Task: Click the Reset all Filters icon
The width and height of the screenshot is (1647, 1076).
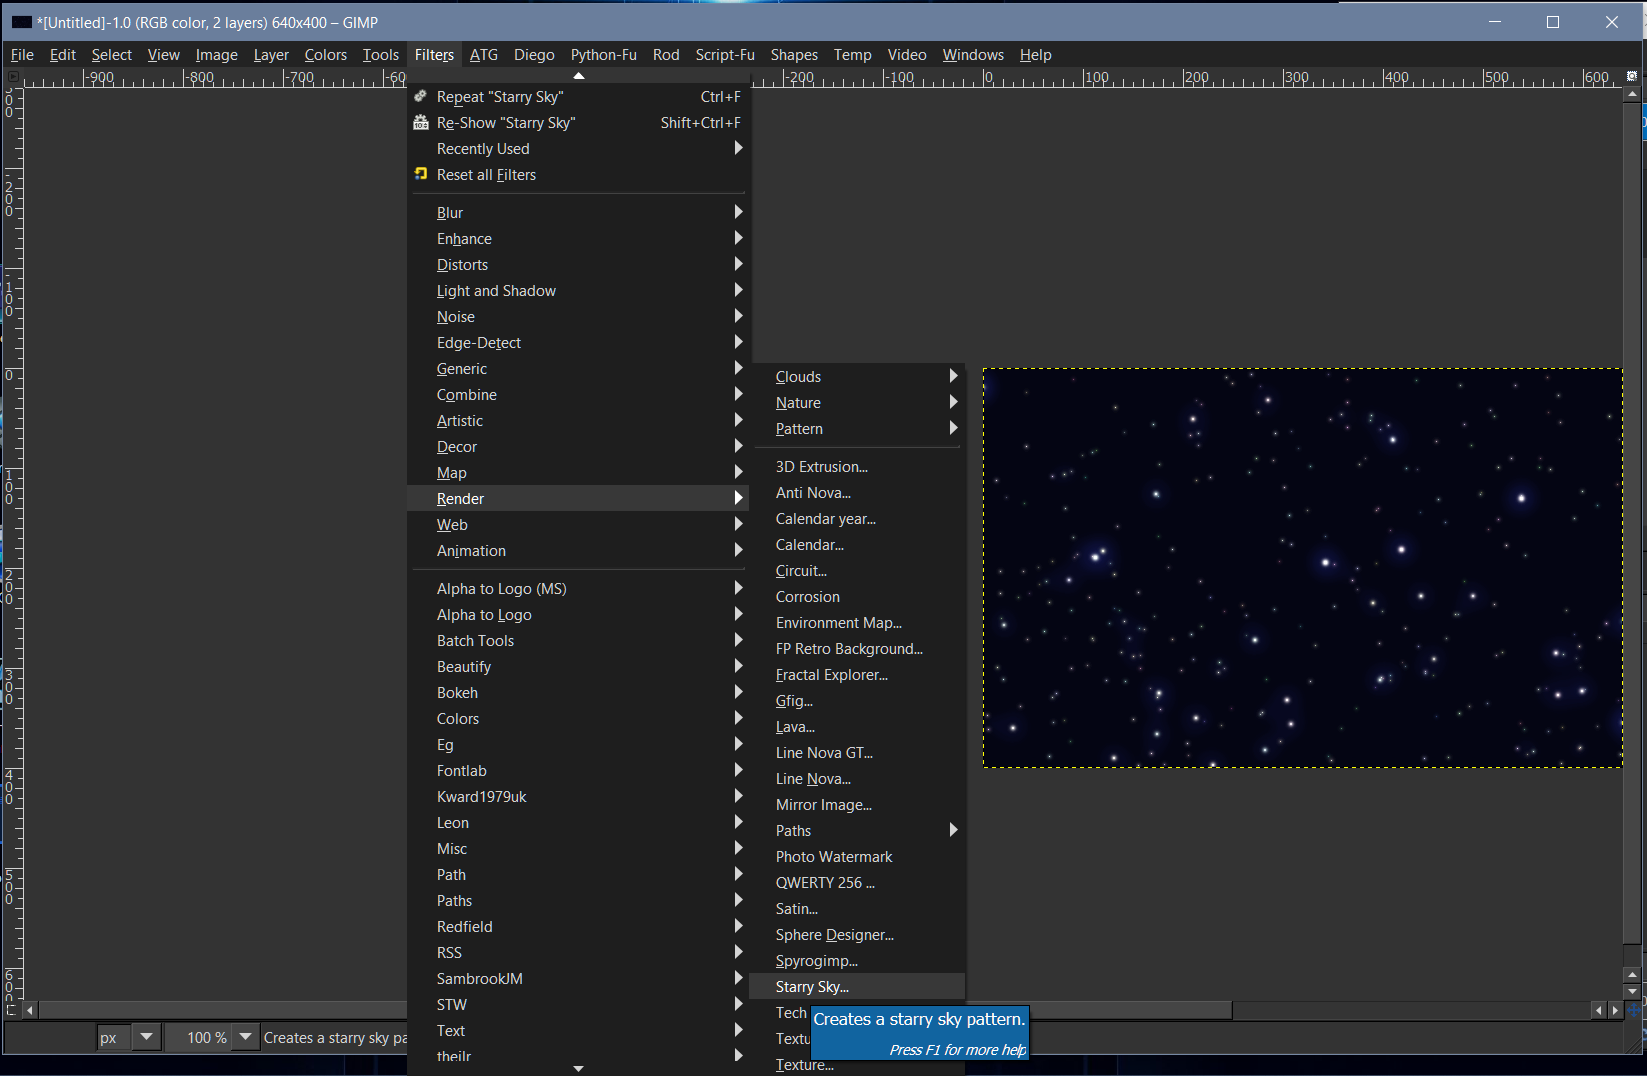Action: click(x=421, y=174)
